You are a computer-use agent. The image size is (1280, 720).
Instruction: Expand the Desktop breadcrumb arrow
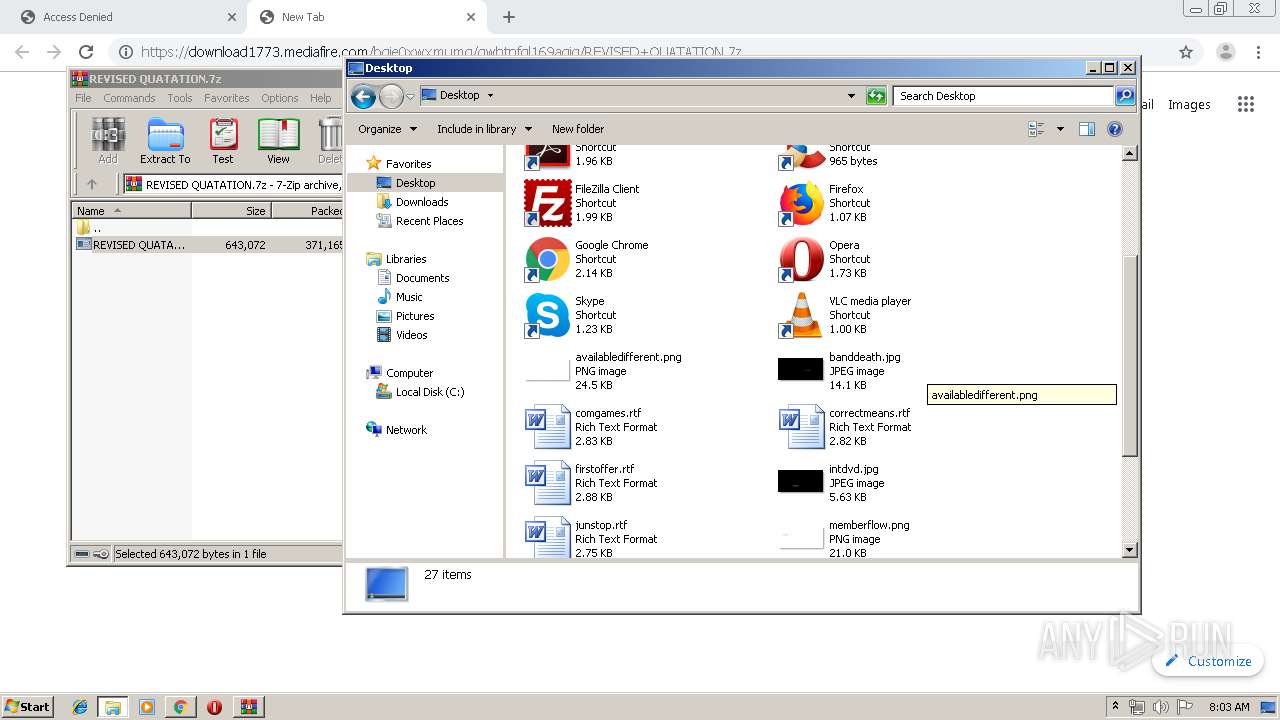(x=490, y=96)
